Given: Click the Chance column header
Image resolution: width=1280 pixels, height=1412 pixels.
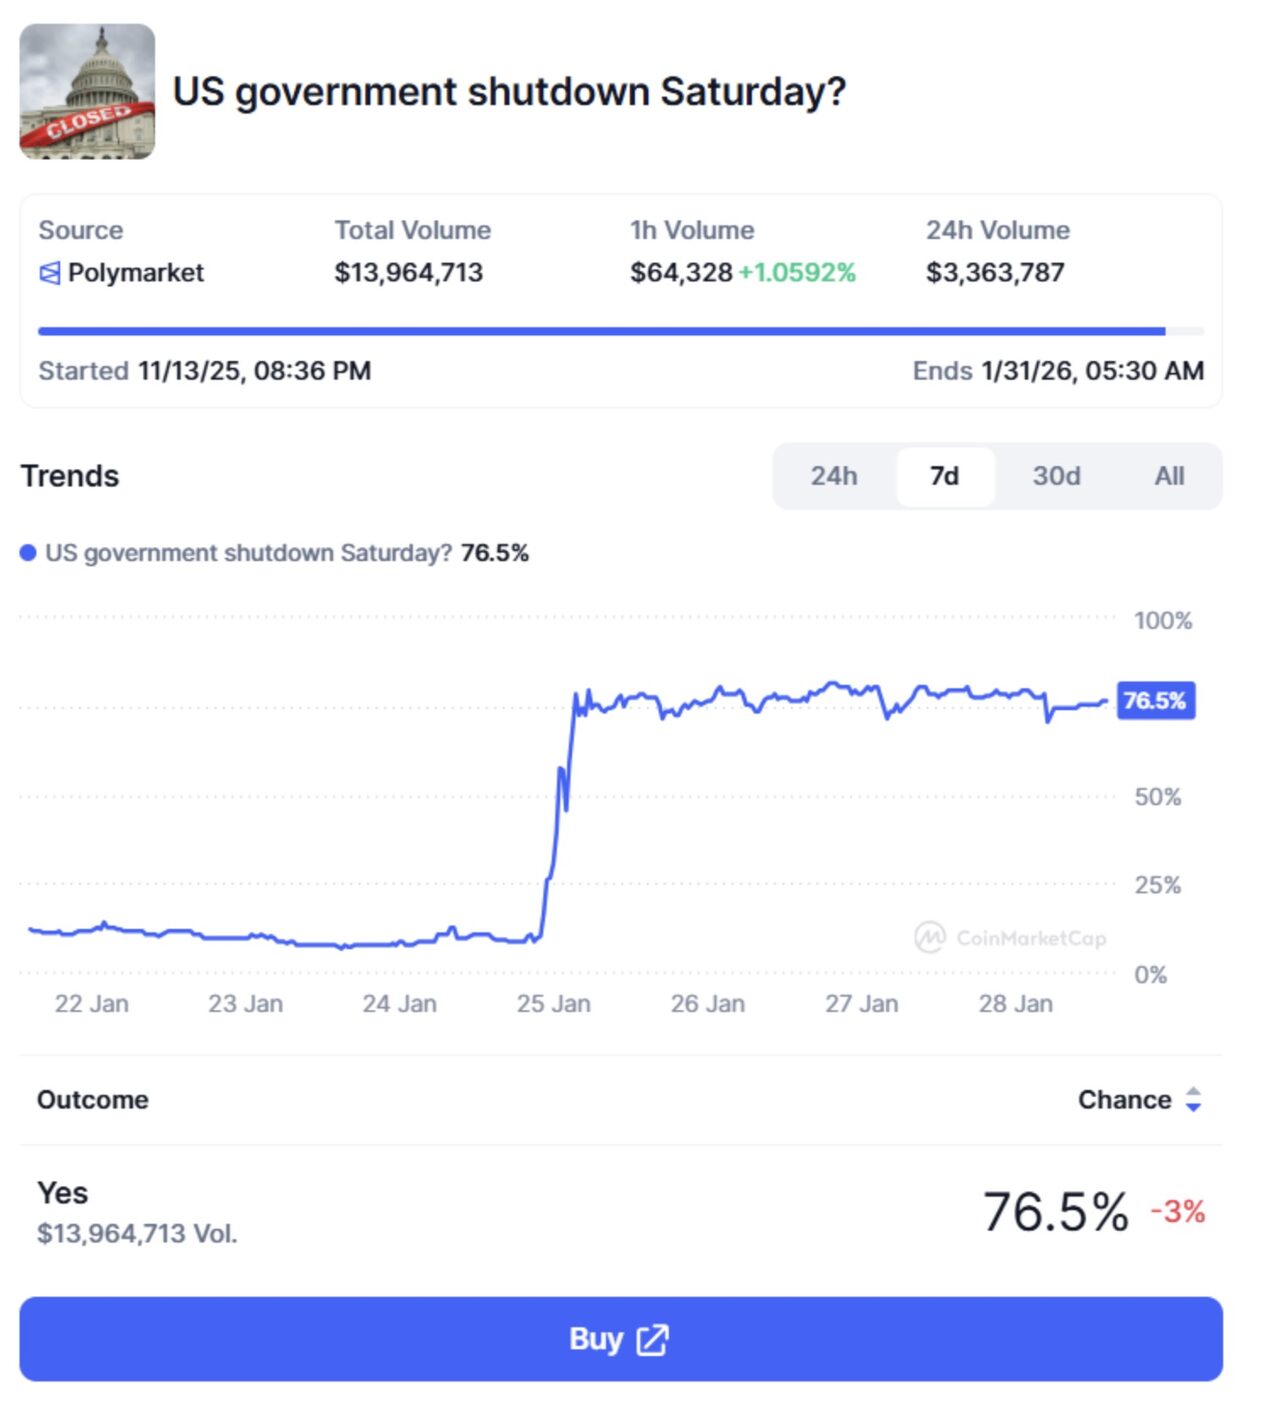Looking at the screenshot, I should pos(1124,1100).
